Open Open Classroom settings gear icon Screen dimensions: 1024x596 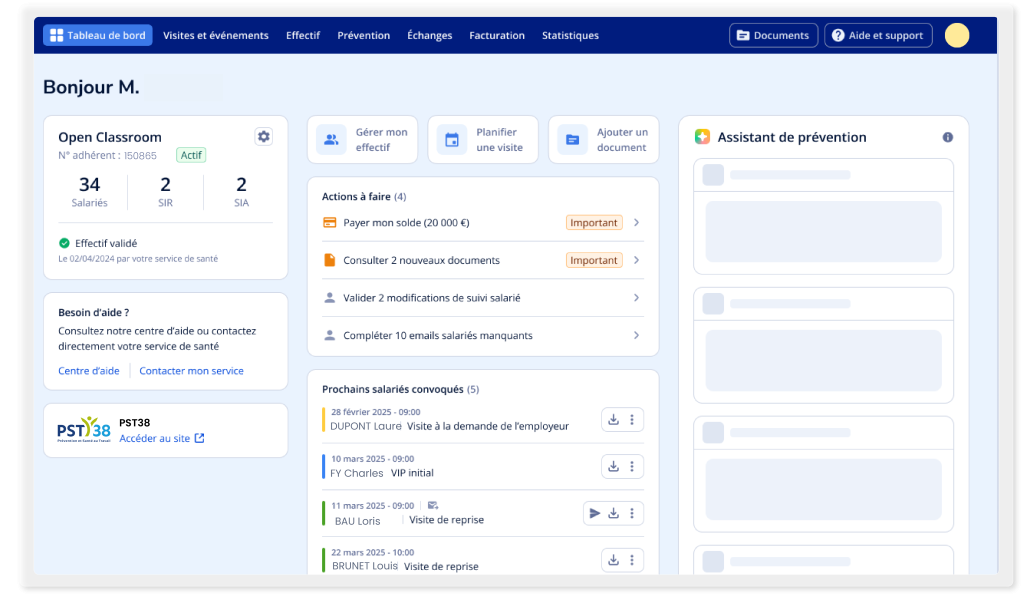(263, 137)
